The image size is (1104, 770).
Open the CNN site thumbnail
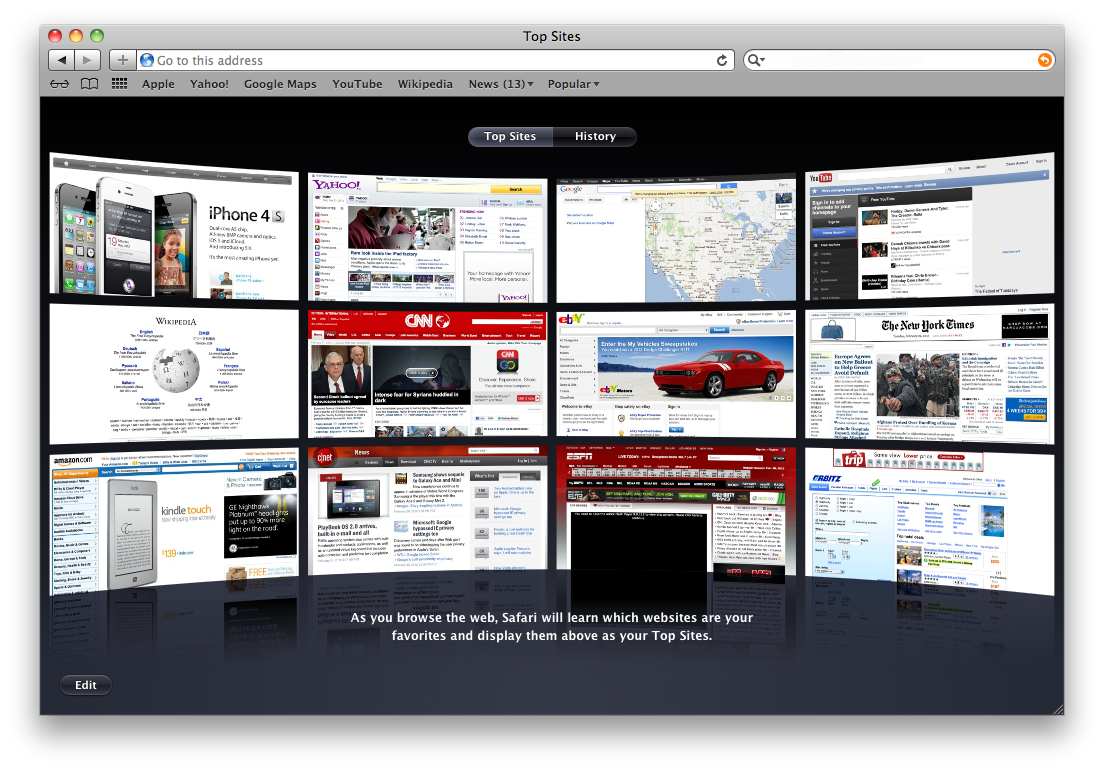pos(427,374)
